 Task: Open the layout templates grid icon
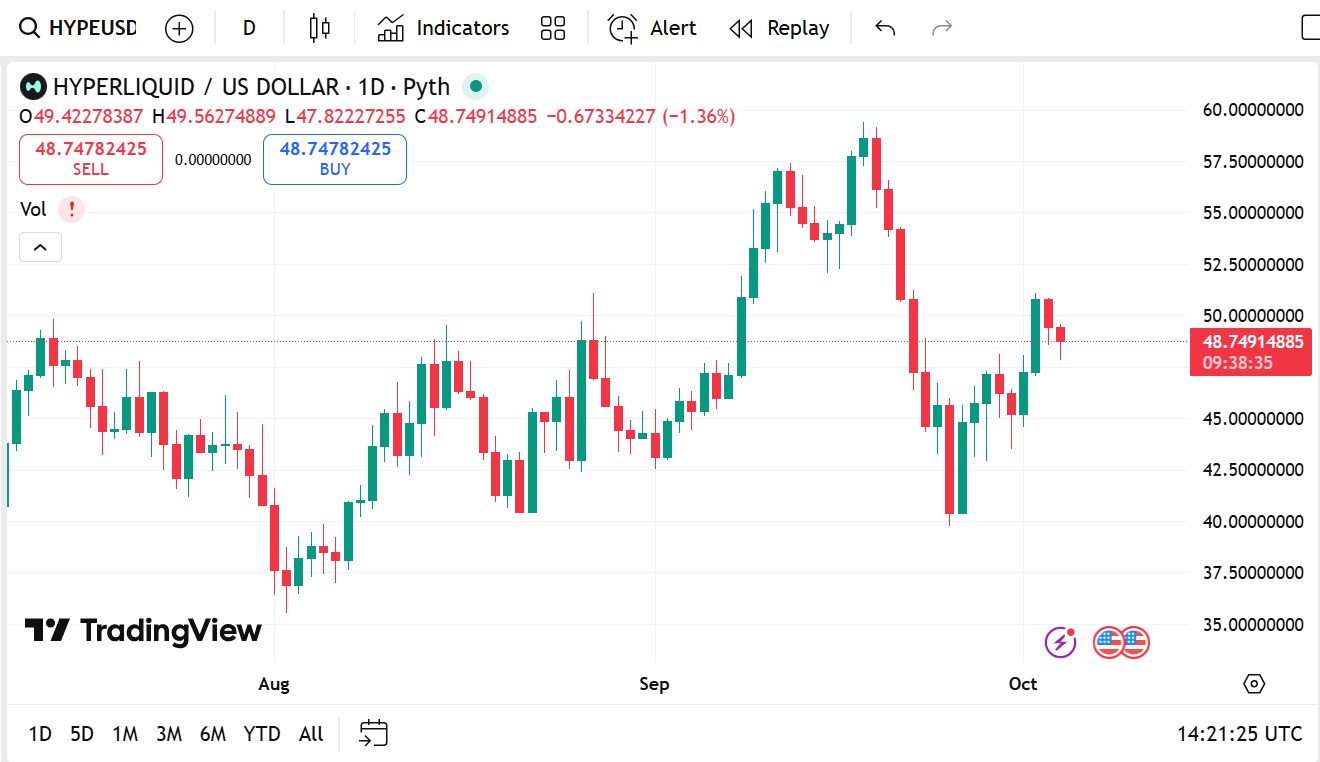point(553,28)
